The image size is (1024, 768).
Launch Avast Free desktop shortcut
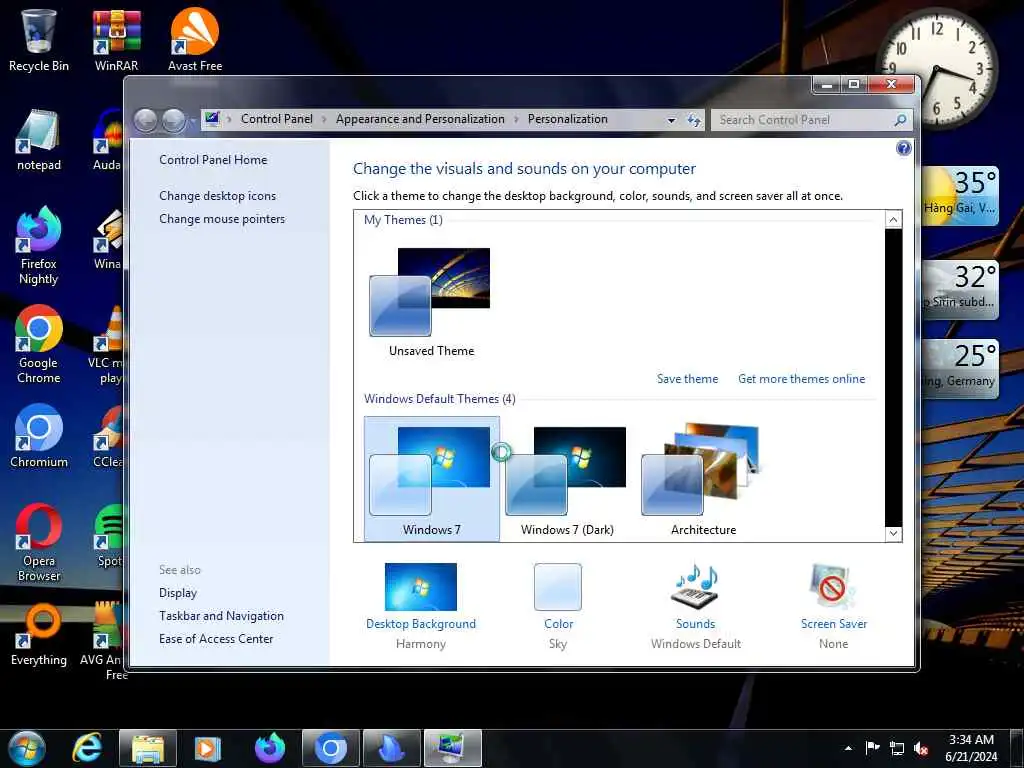click(195, 40)
